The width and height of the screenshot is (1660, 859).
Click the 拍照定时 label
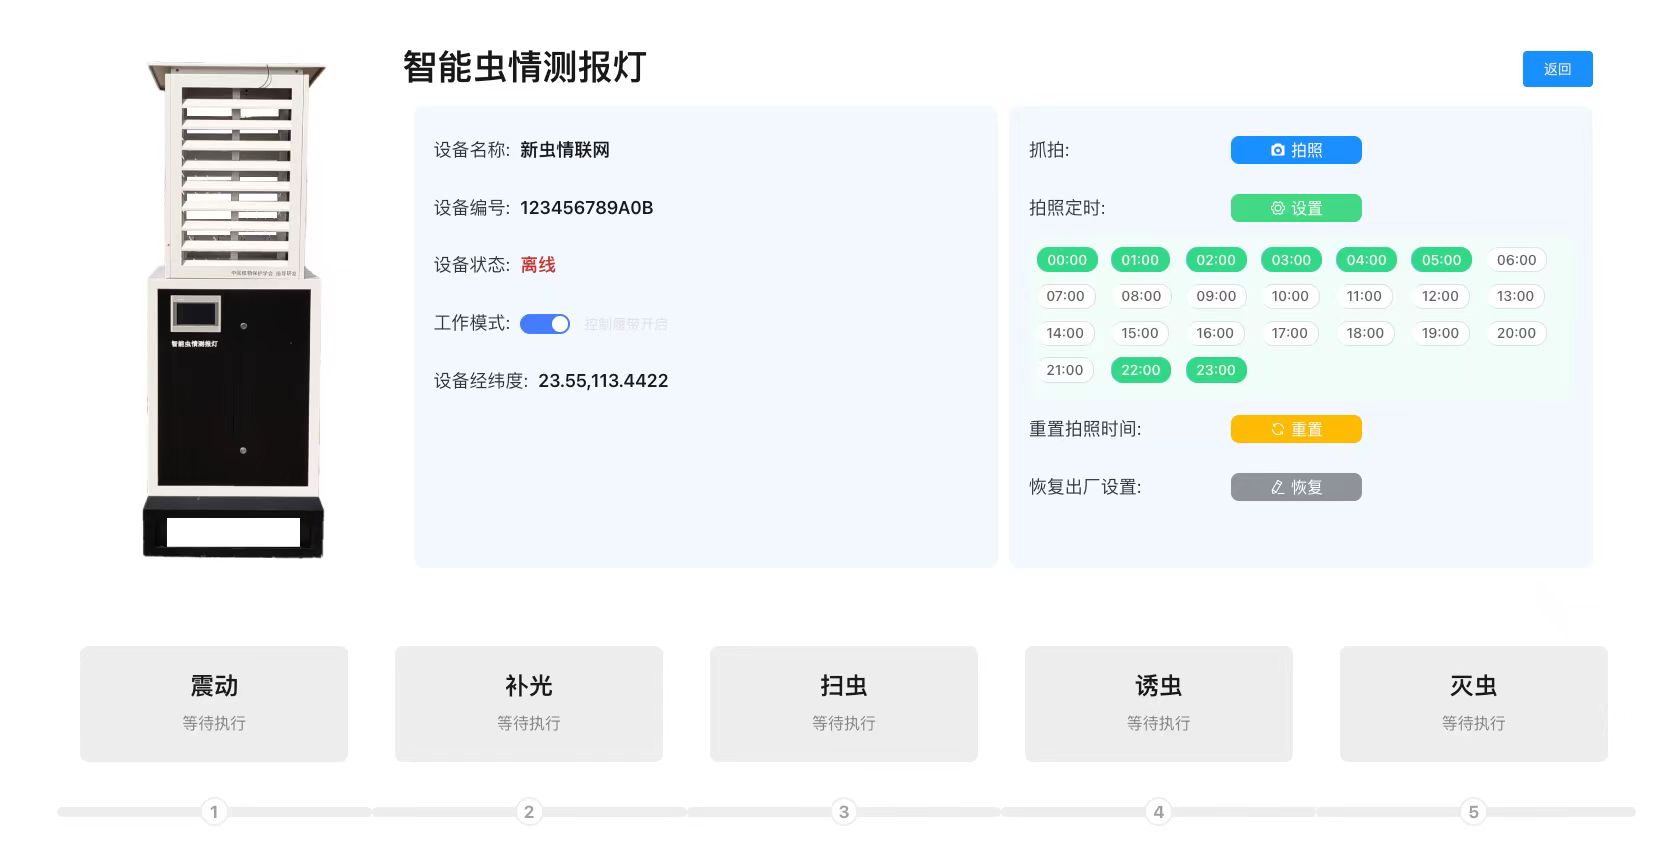click(x=1067, y=208)
